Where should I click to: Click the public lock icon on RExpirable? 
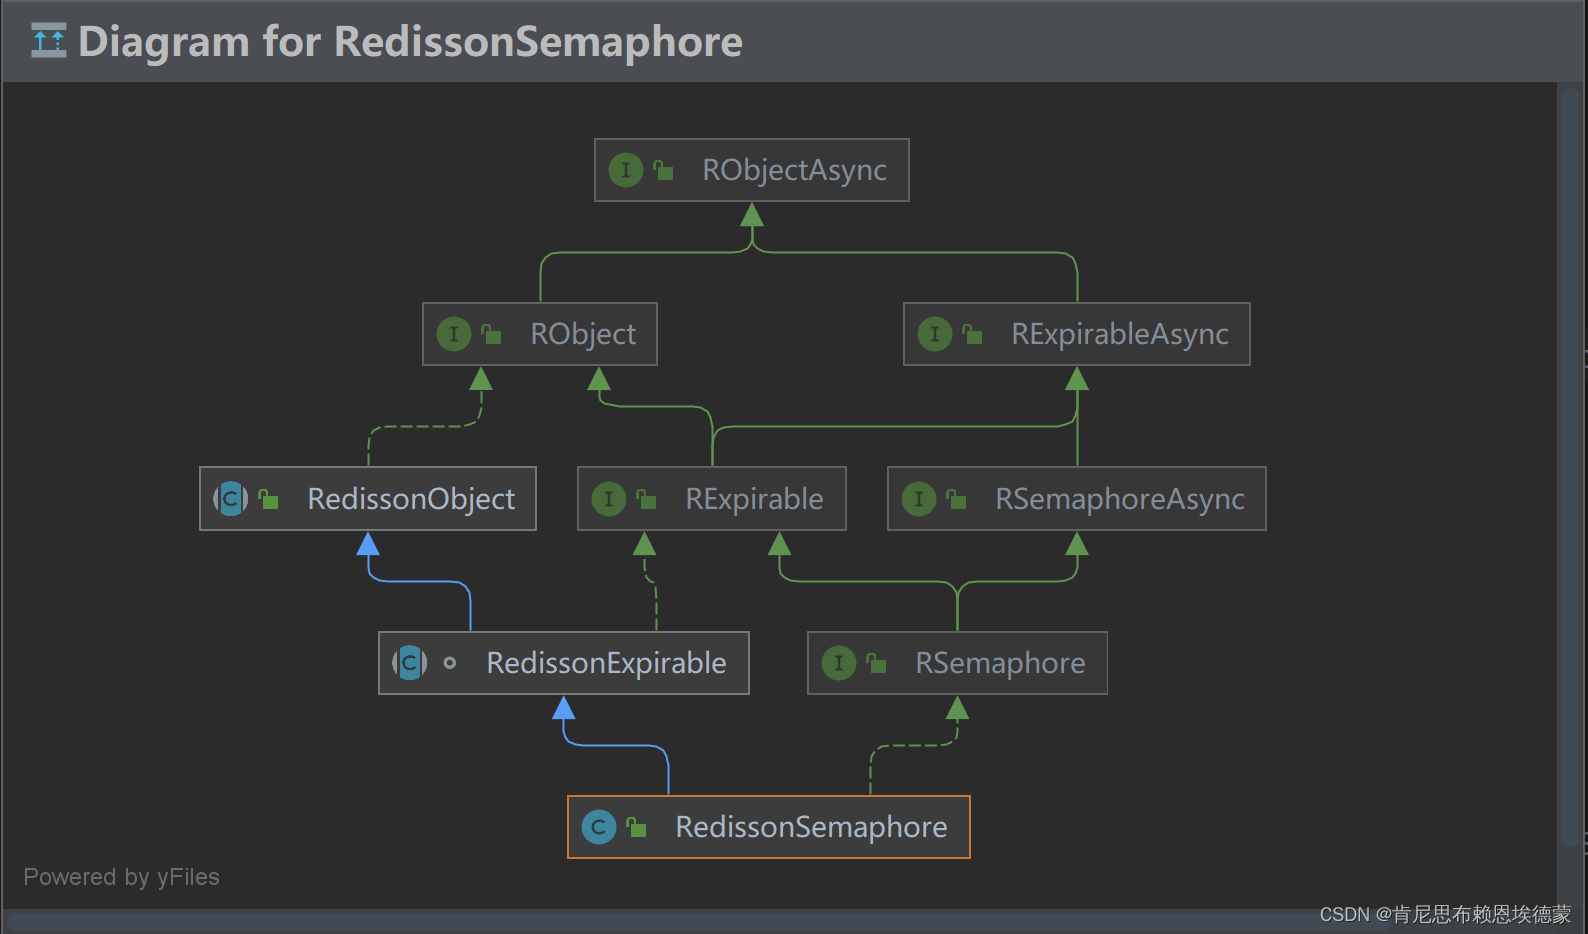(646, 498)
